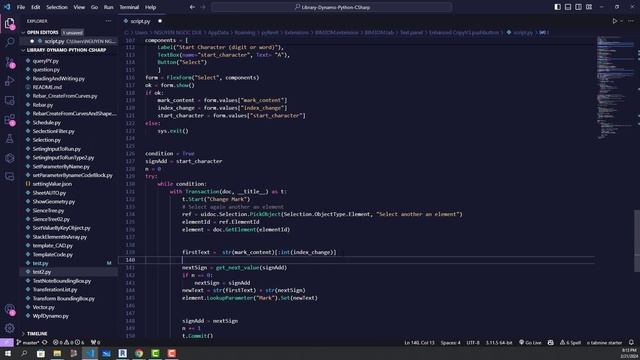Collapse the Open Editors section
The height and width of the screenshot is (360, 640).
click(x=24, y=32)
